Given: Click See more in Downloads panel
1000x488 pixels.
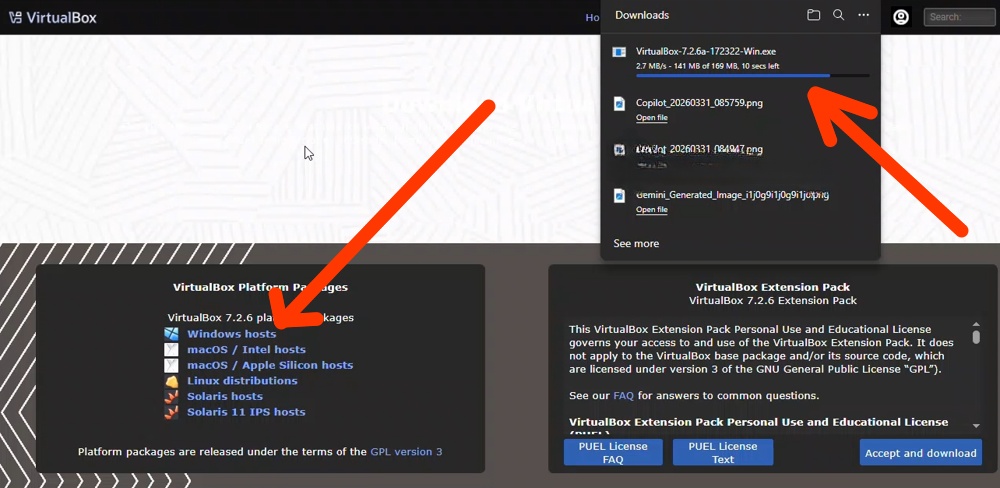Looking at the screenshot, I should click(636, 244).
